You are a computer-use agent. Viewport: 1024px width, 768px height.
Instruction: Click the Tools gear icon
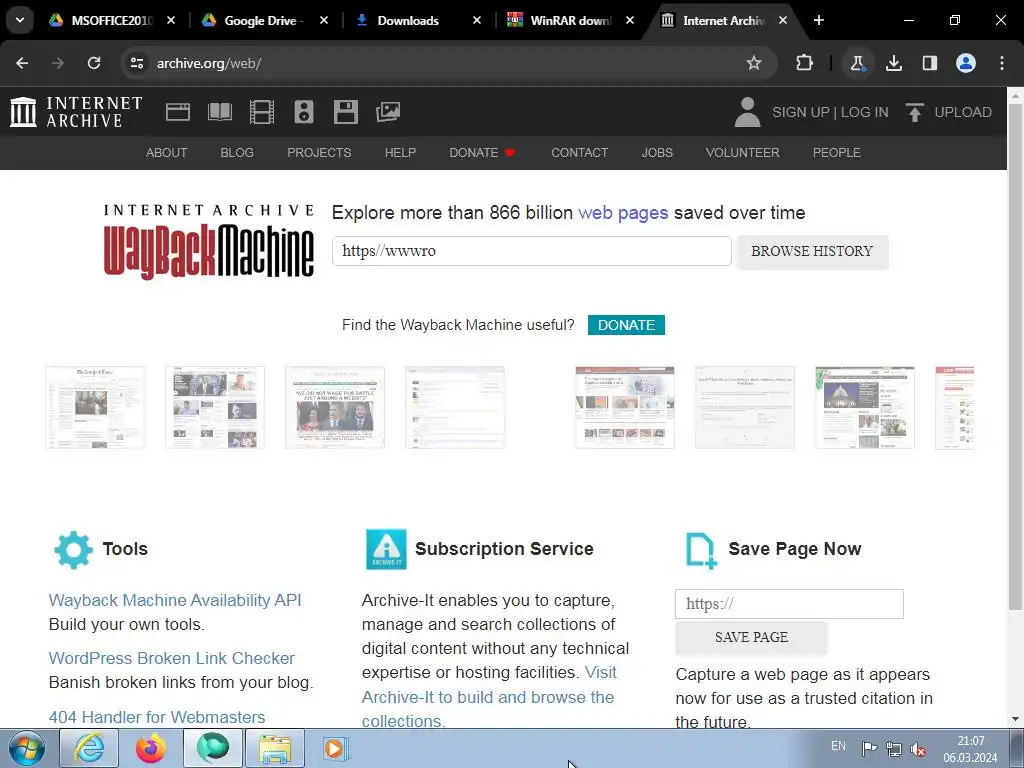click(x=73, y=549)
